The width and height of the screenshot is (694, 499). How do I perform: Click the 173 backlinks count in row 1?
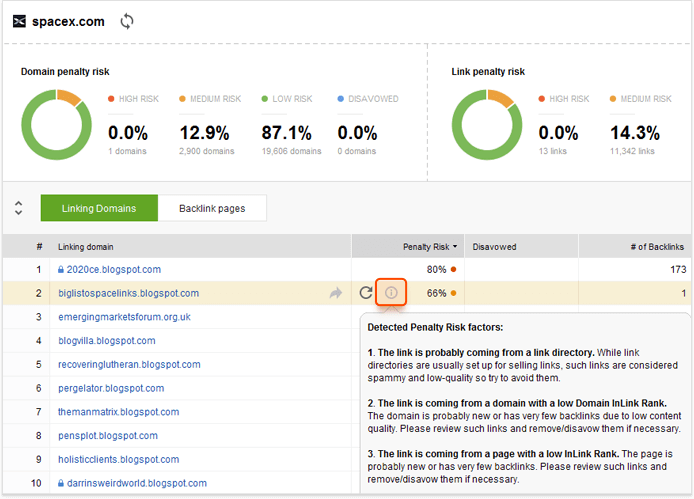[x=678, y=269]
